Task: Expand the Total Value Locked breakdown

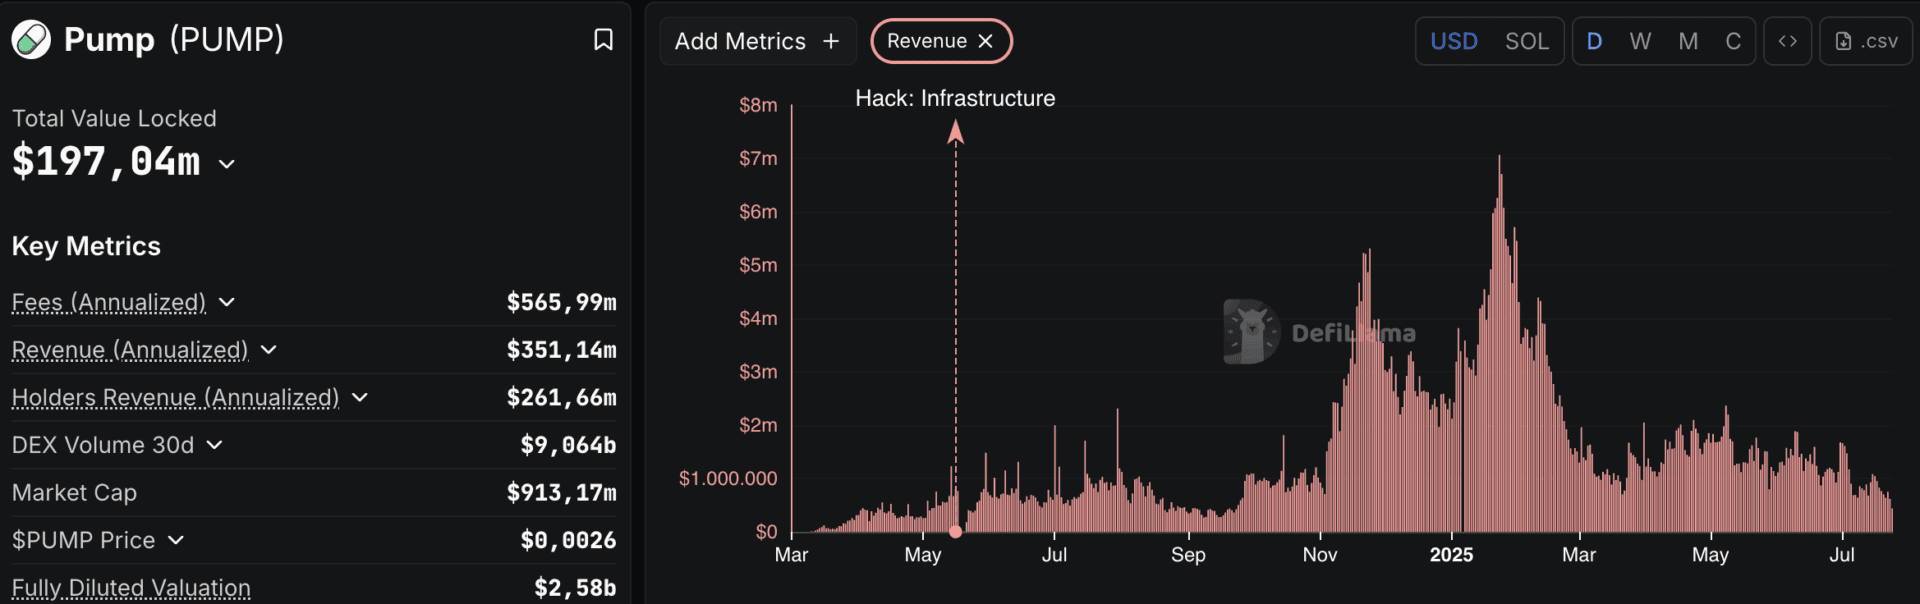Action: [x=227, y=164]
